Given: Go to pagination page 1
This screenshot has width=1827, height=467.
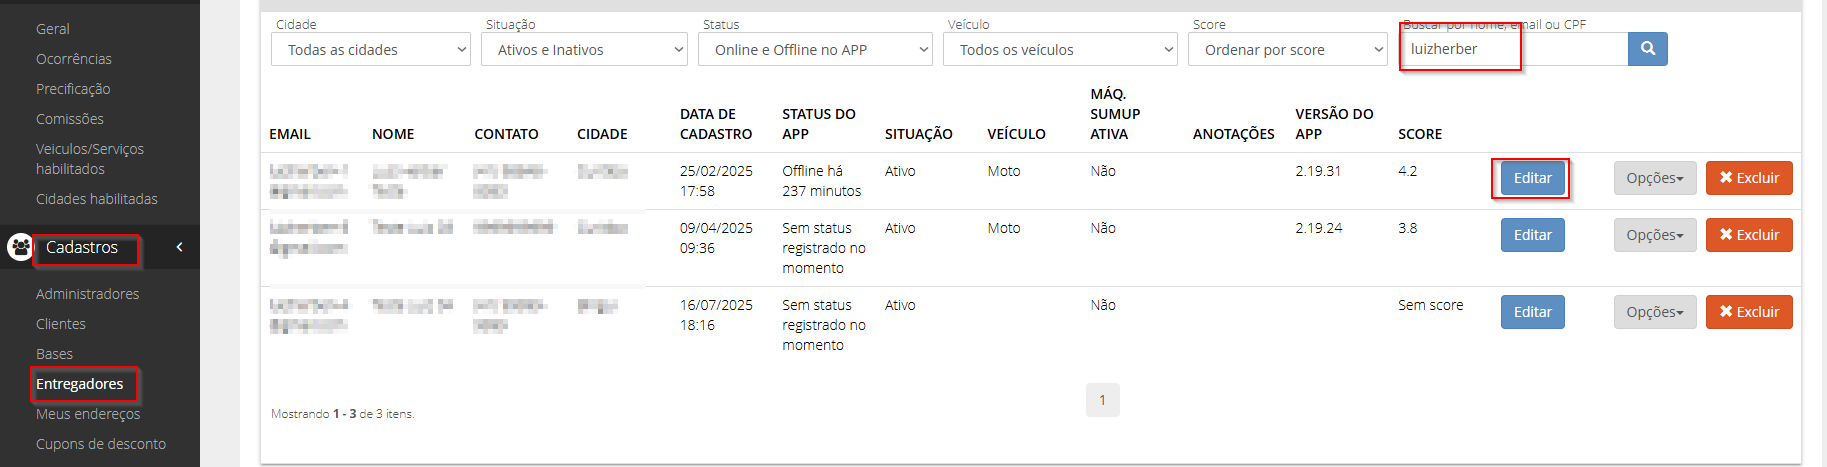Looking at the screenshot, I should coord(1102,400).
